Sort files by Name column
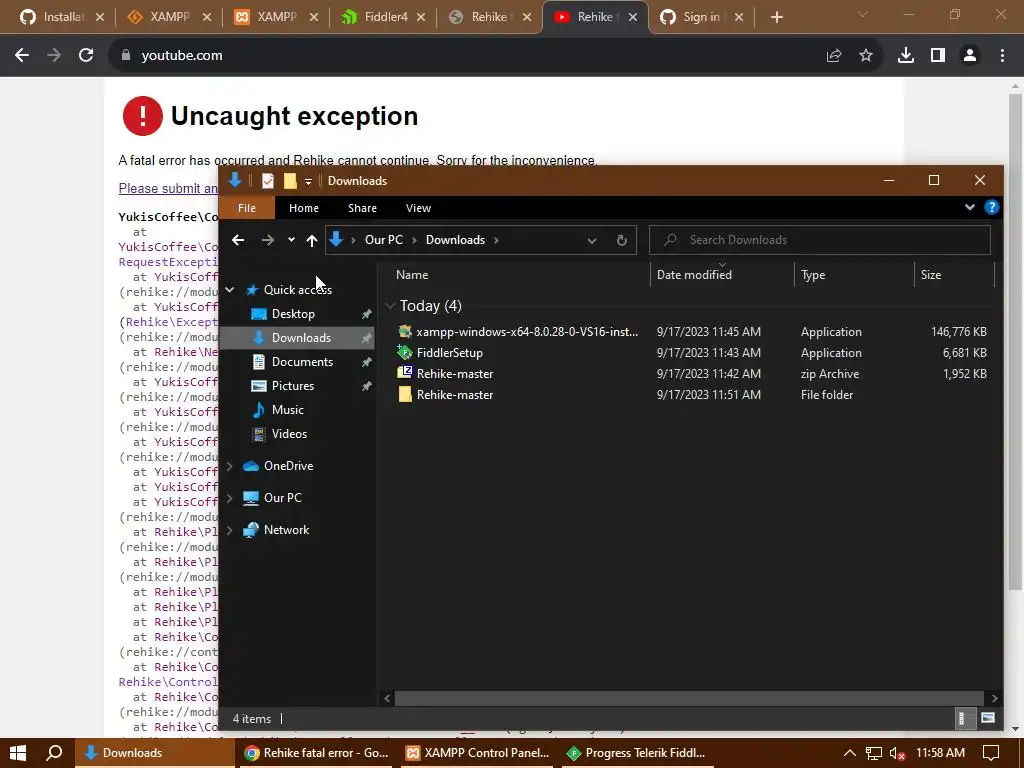1024x768 pixels. click(412, 275)
